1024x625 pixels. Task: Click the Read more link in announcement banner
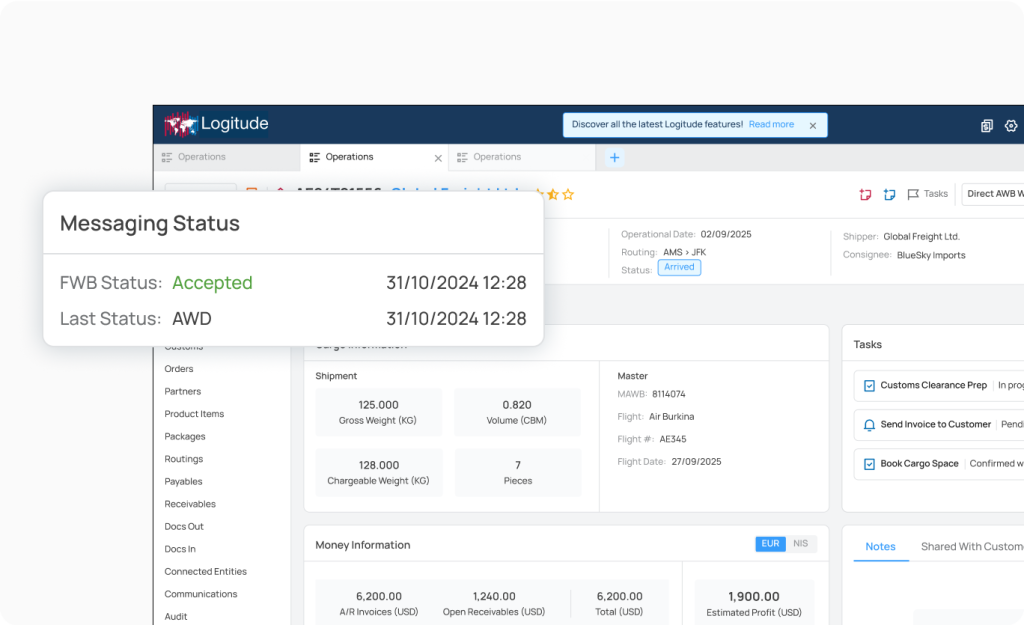[771, 124]
